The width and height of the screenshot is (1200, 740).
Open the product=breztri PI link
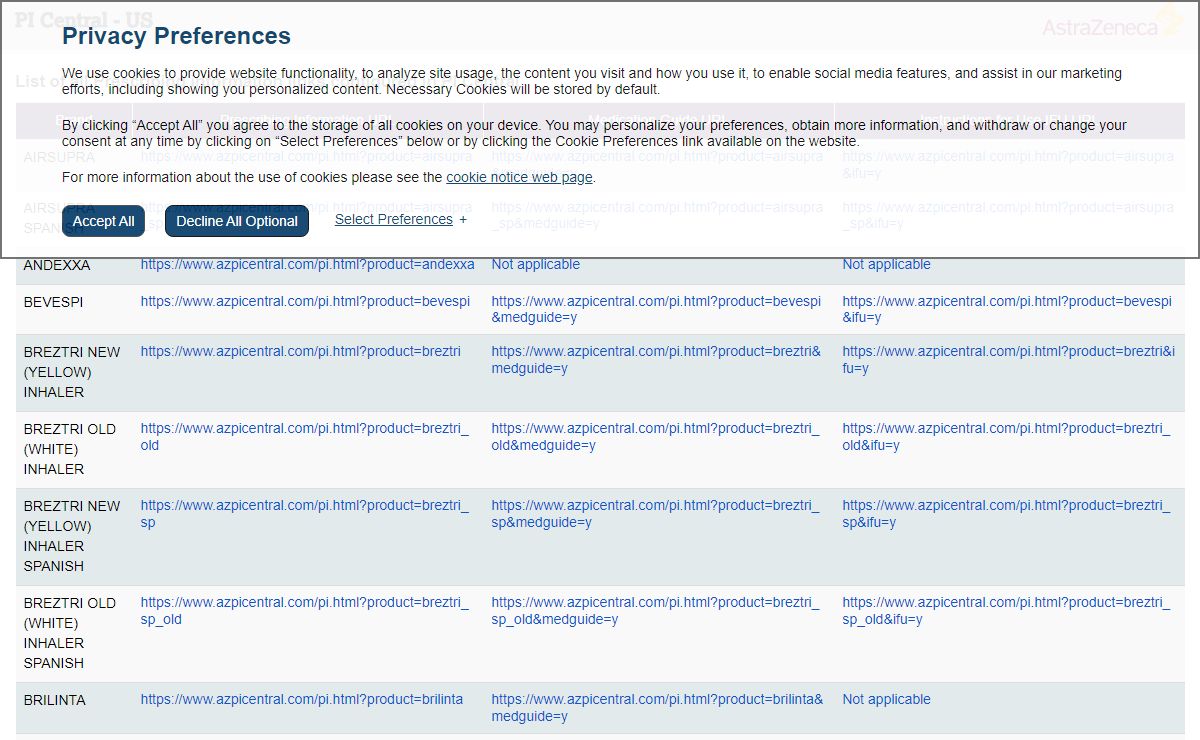[301, 351]
